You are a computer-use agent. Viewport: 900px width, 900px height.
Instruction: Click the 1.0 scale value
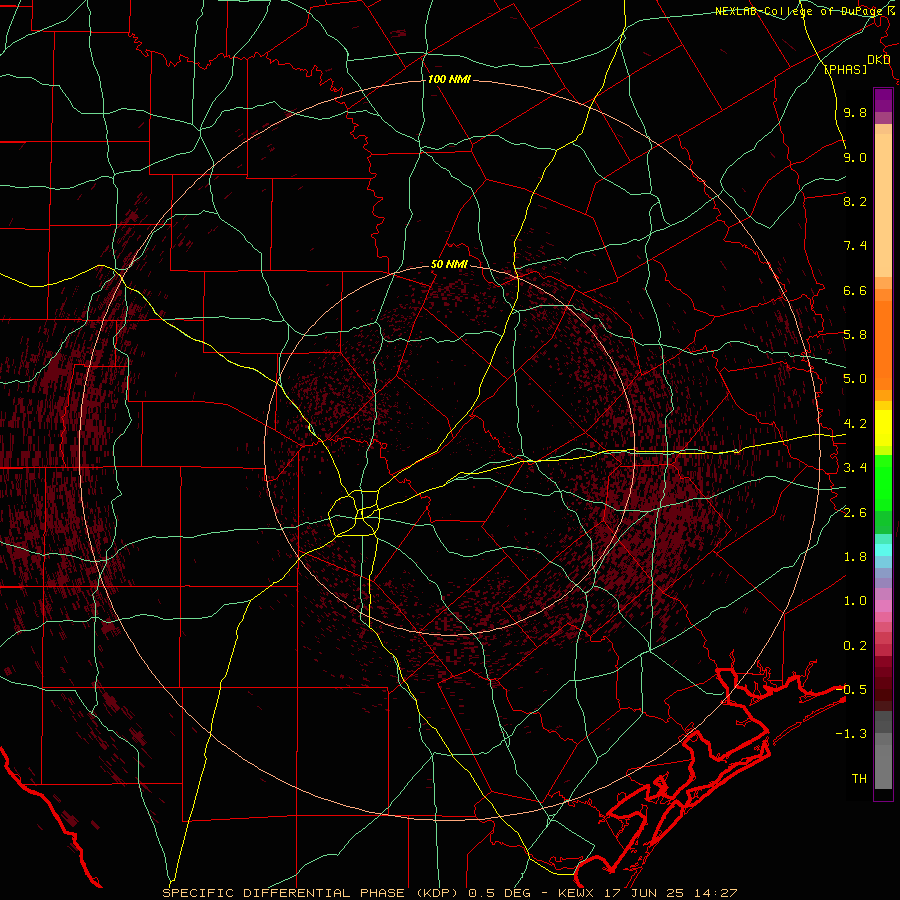(855, 601)
